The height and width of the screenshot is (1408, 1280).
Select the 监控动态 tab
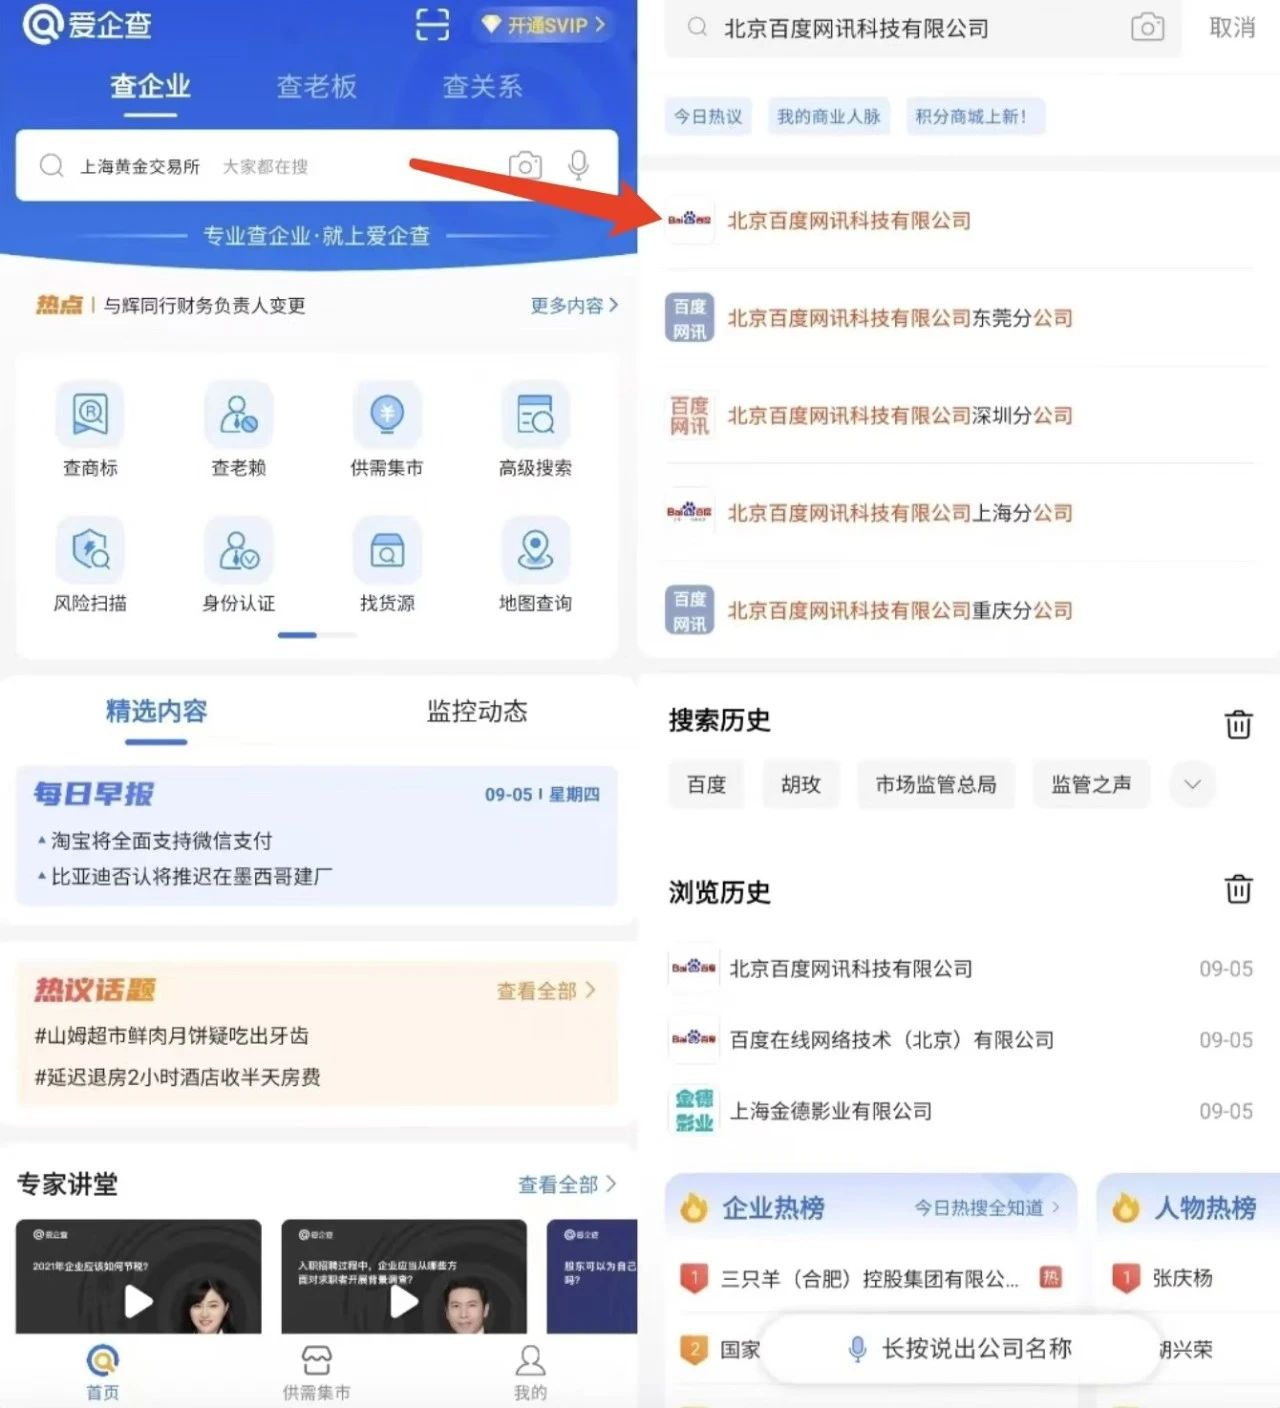pos(477,712)
